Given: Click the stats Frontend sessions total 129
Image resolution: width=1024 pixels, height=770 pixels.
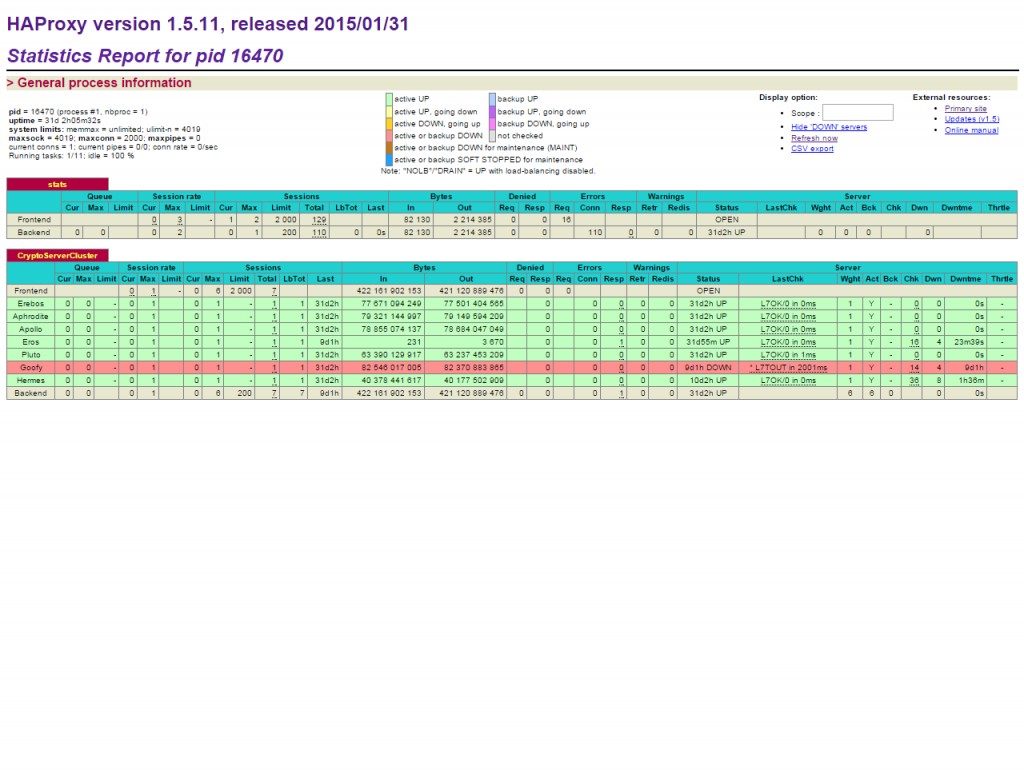Looking at the screenshot, I should pyautogui.click(x=319, y=220).
